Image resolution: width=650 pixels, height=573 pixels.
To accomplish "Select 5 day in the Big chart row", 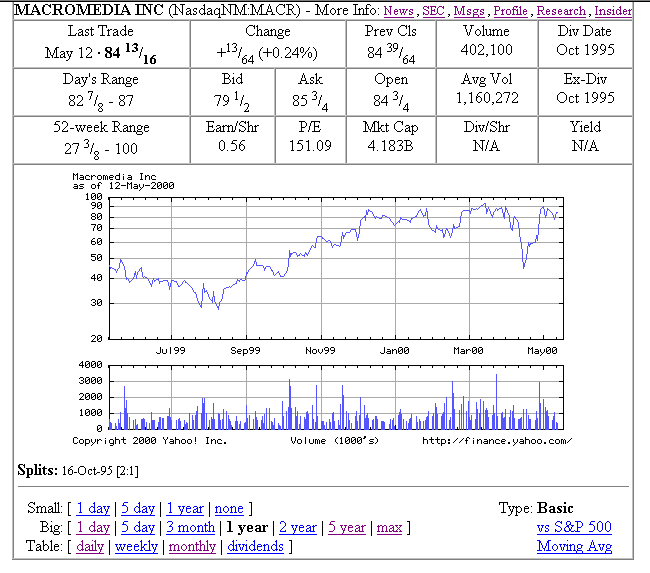I will tap(138, 528).
